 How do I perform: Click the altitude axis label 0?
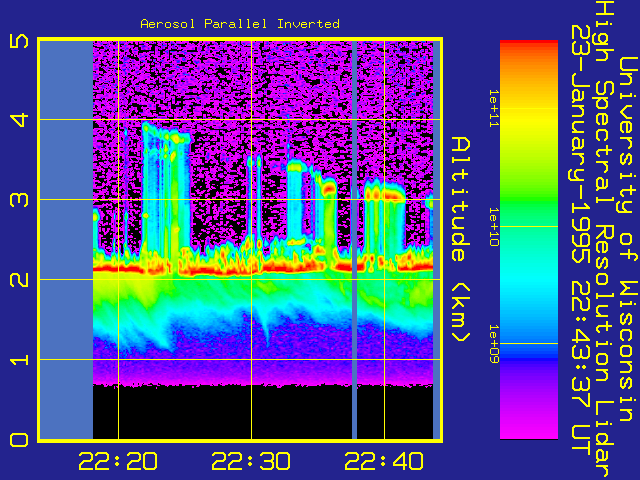(19, 440)
